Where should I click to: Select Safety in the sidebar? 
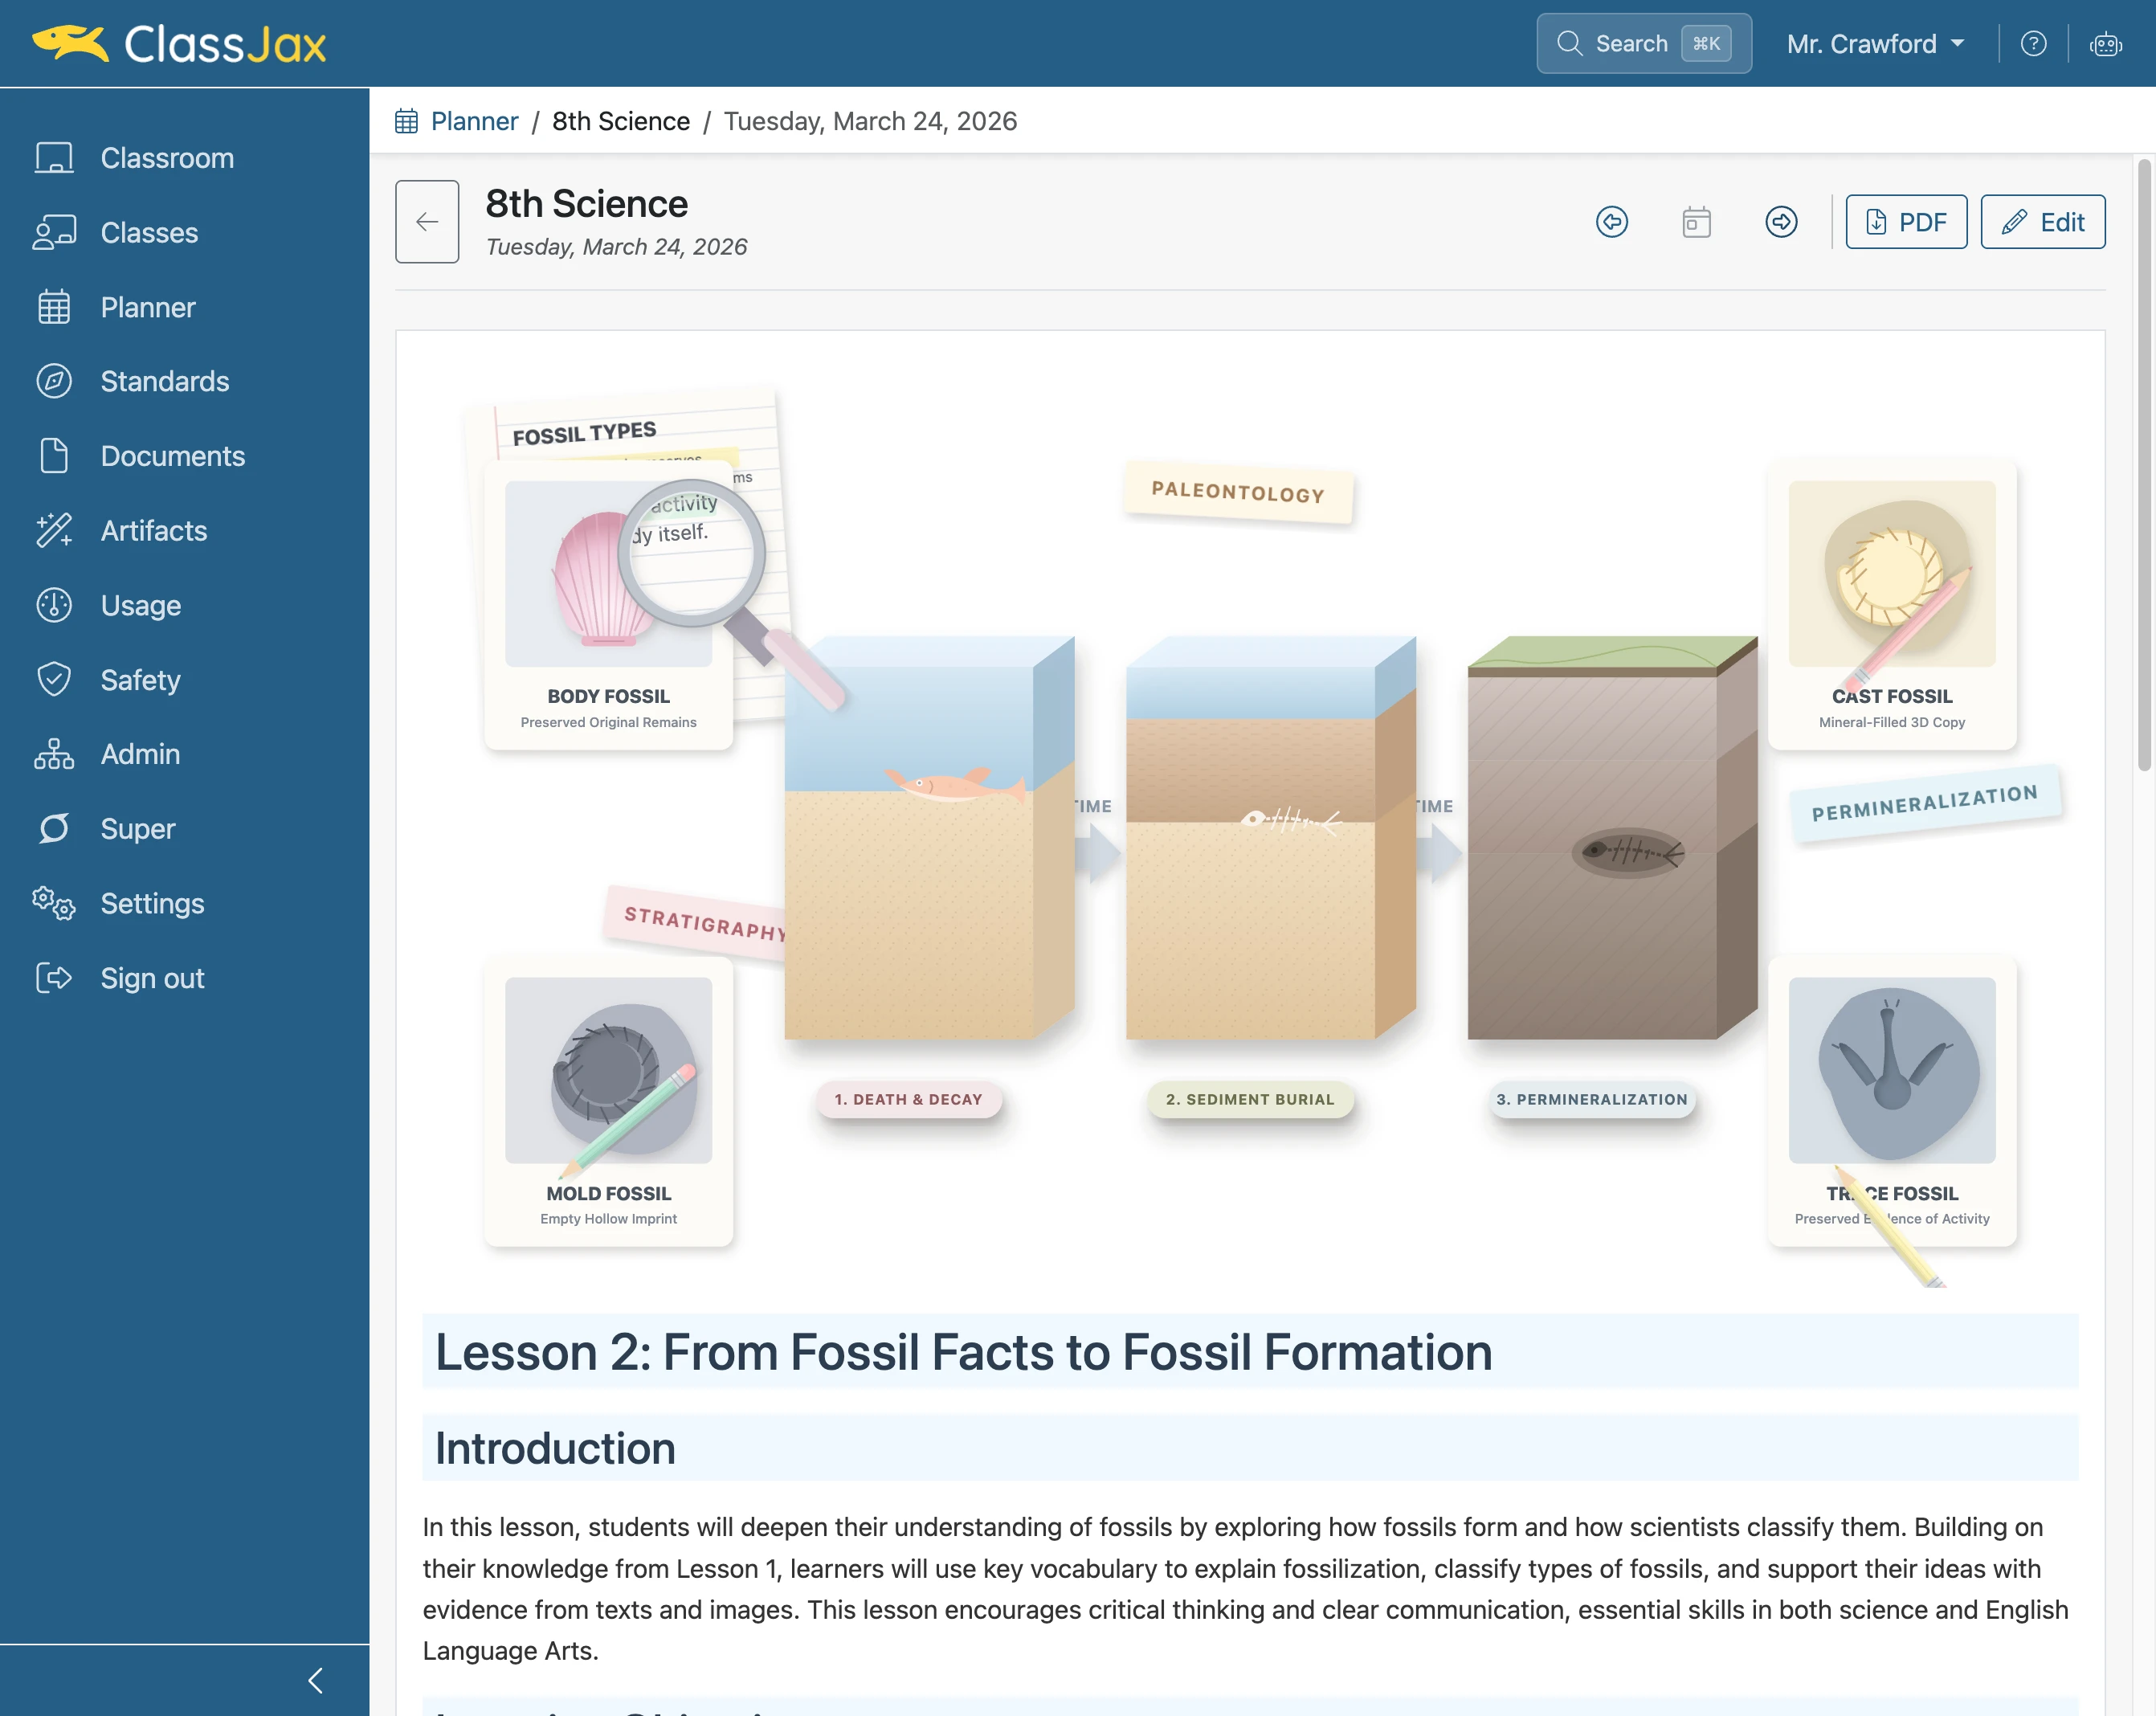141,680
